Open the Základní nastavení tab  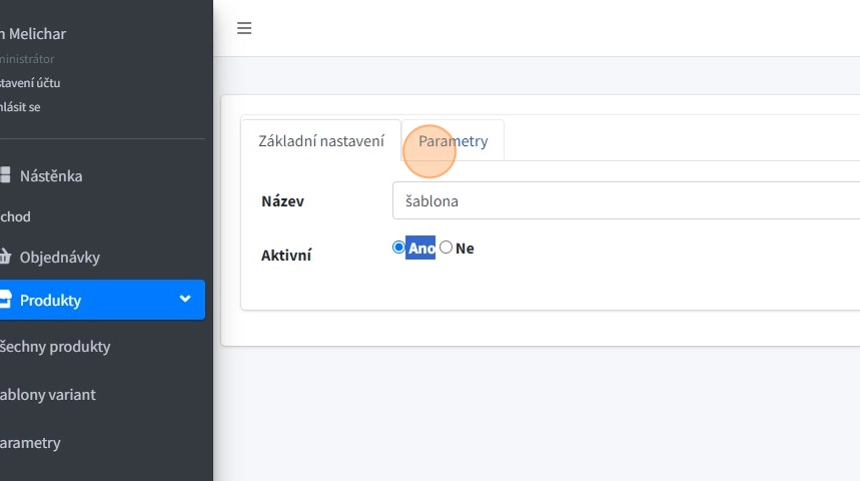(321, 141)
